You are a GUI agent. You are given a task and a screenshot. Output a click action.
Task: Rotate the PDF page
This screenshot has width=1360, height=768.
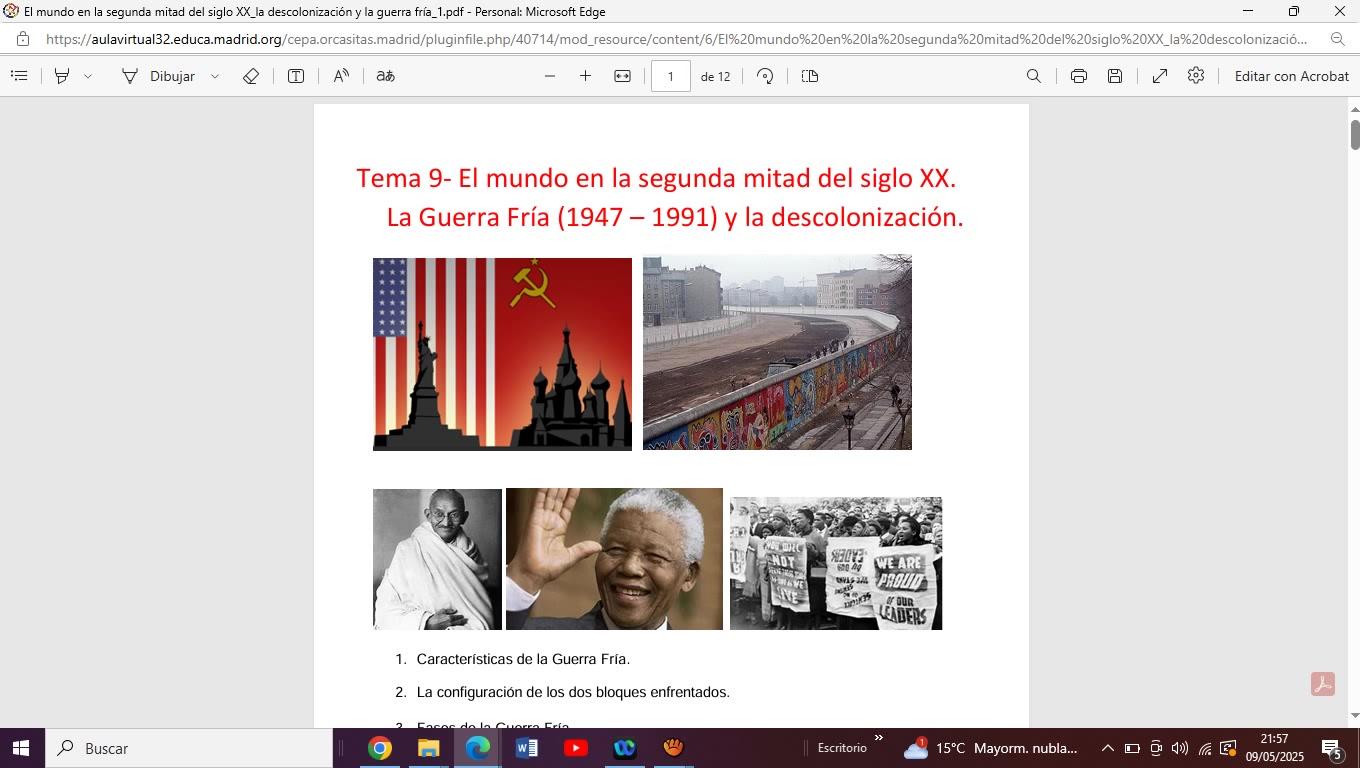pyautogui.click(x=765, y=76)
